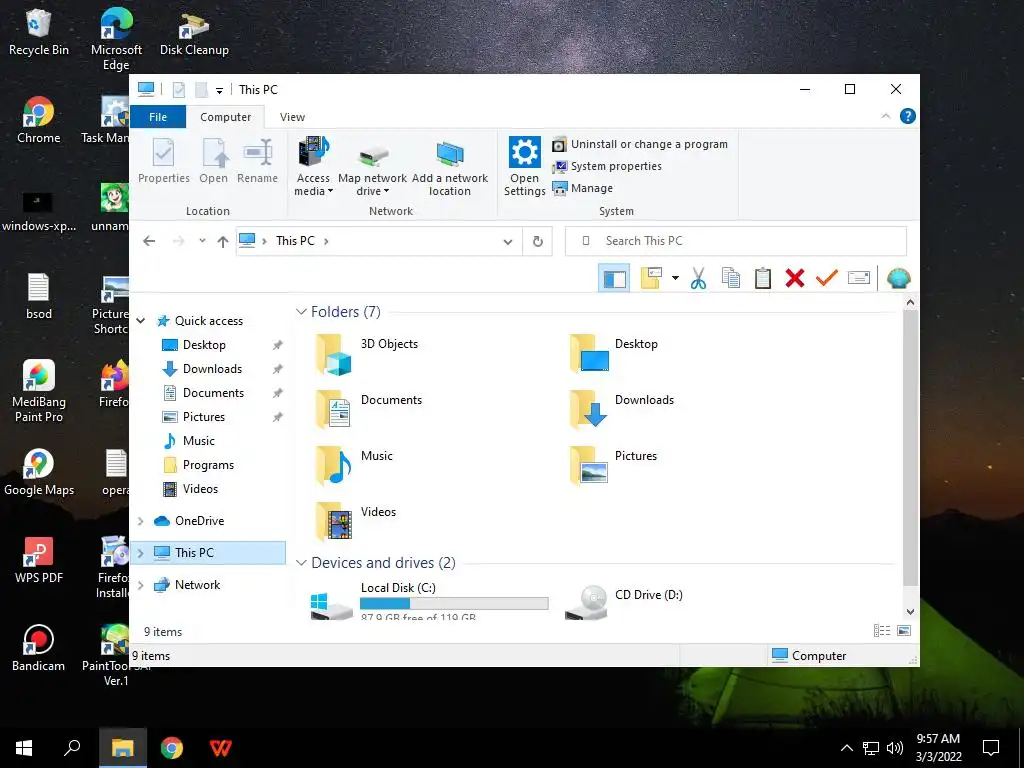Expand the address bar history dropdown
1024x768 pixels.
point(507,242)
